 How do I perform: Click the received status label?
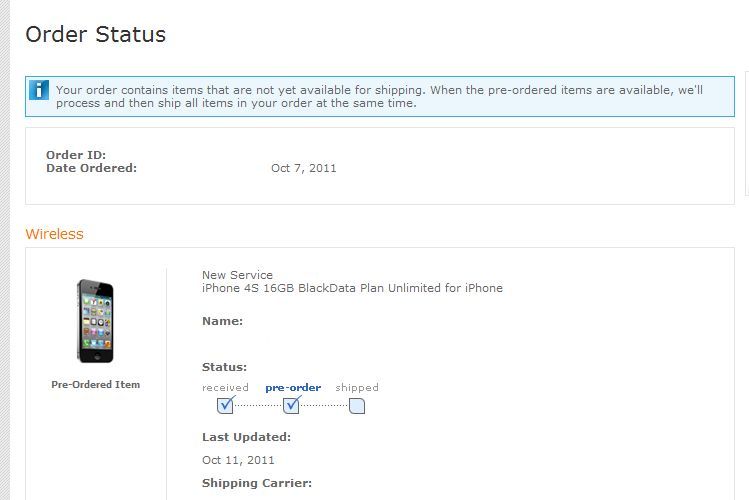click(x=225, y=387)
